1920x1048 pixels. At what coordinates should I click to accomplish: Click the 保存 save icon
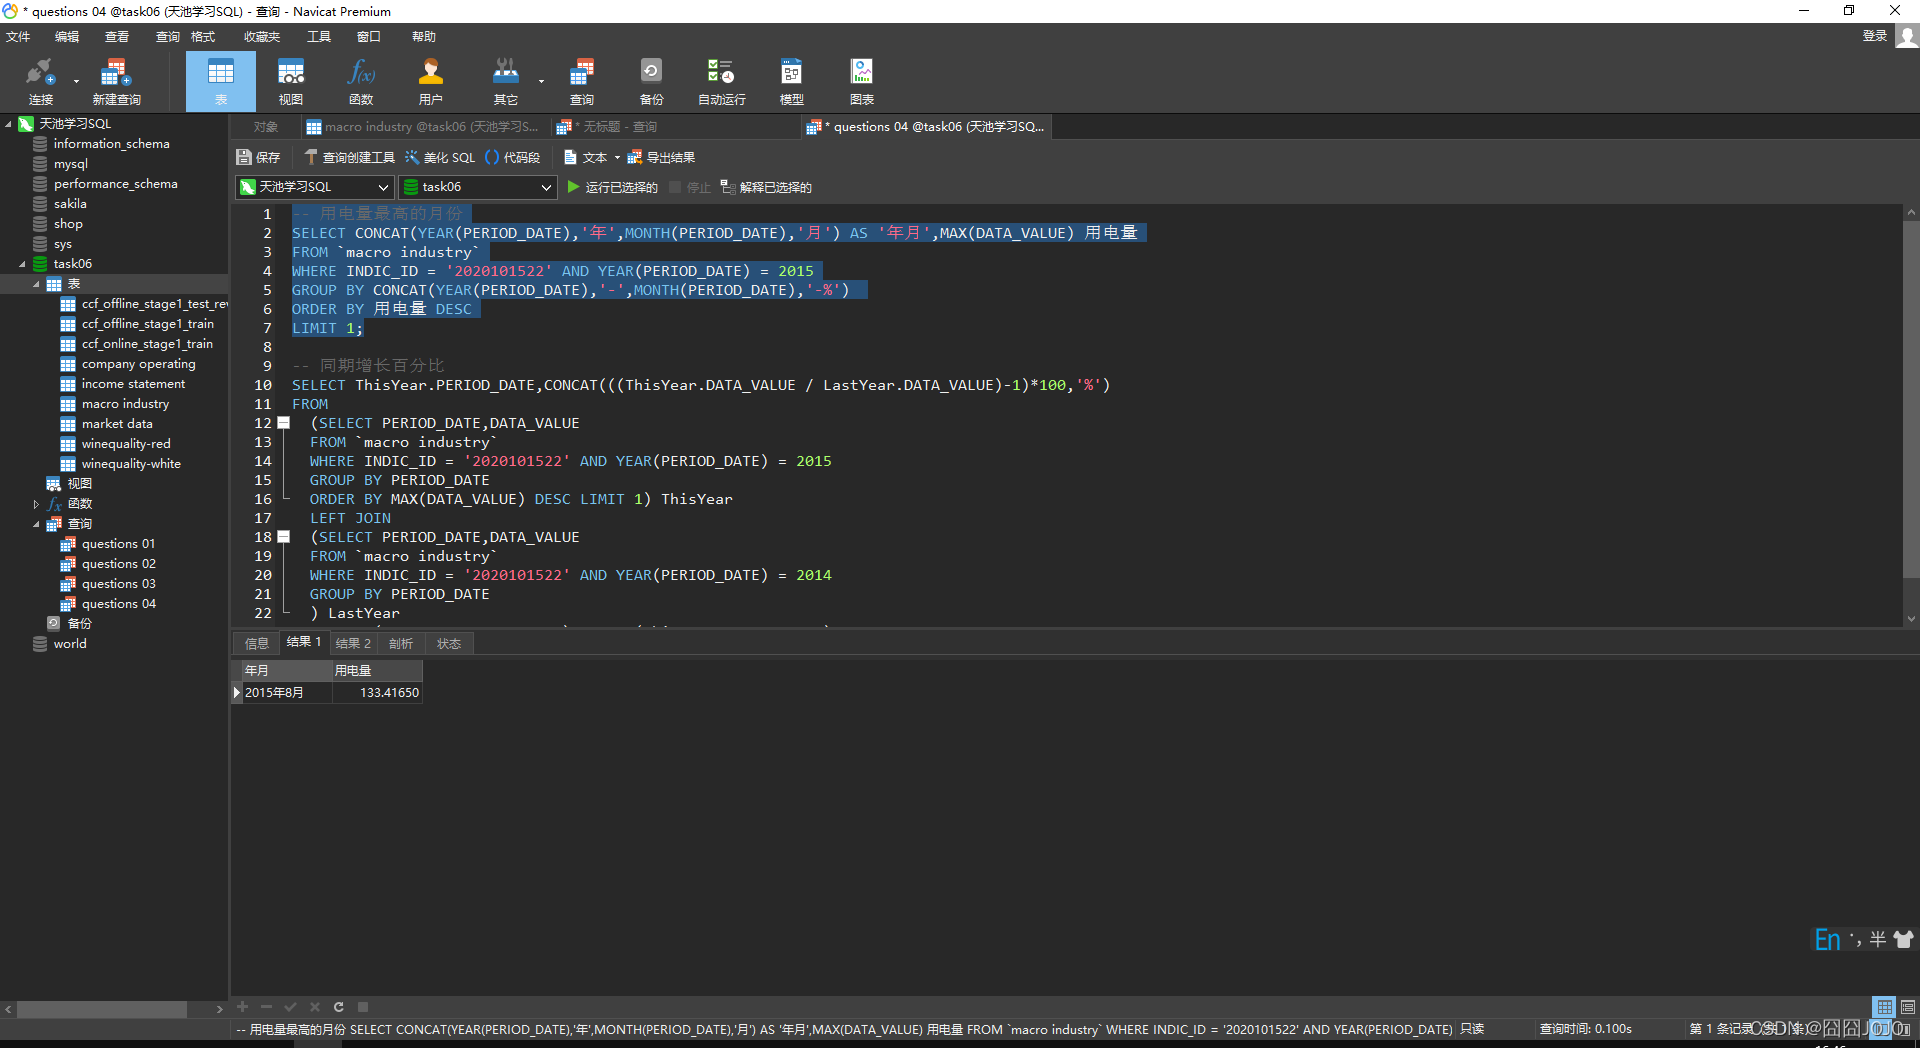tap(258, 157)
